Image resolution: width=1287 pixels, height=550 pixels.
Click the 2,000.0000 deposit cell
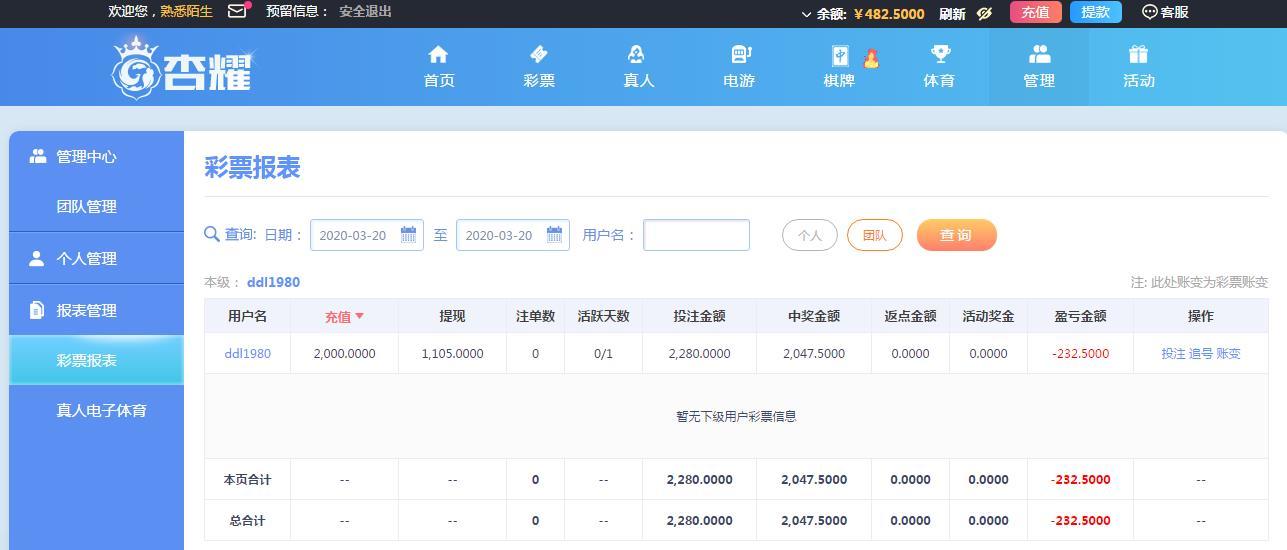point(344,353)
